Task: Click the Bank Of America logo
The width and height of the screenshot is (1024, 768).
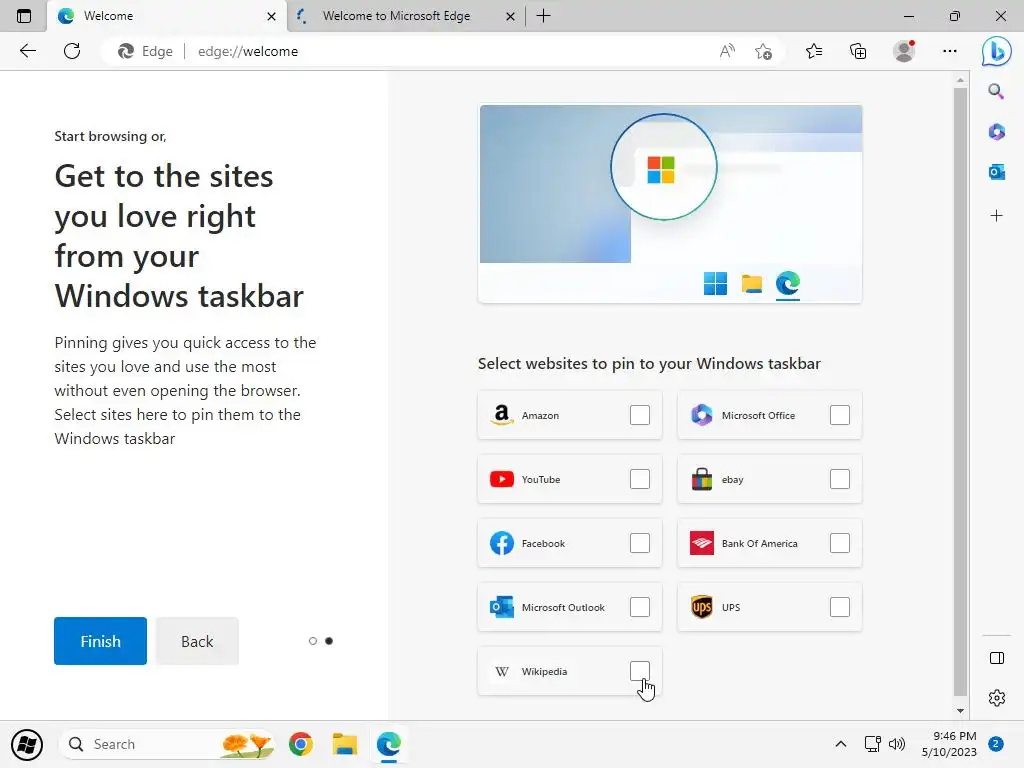Action: point(701,543)
